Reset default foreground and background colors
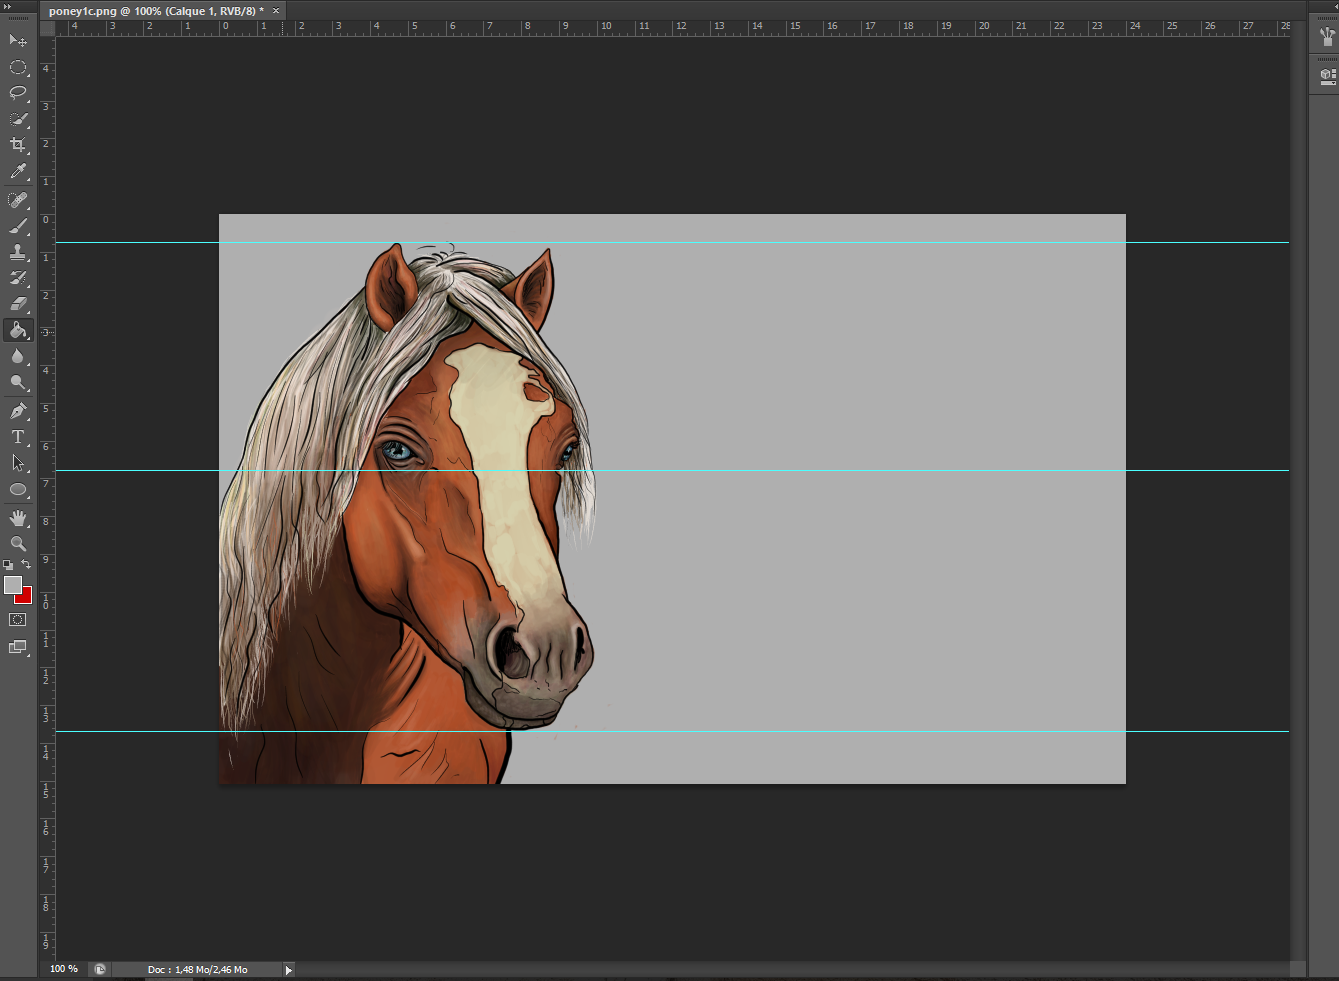The width and height of the screenshot is (1339, 981). click(x=8, y=565)
